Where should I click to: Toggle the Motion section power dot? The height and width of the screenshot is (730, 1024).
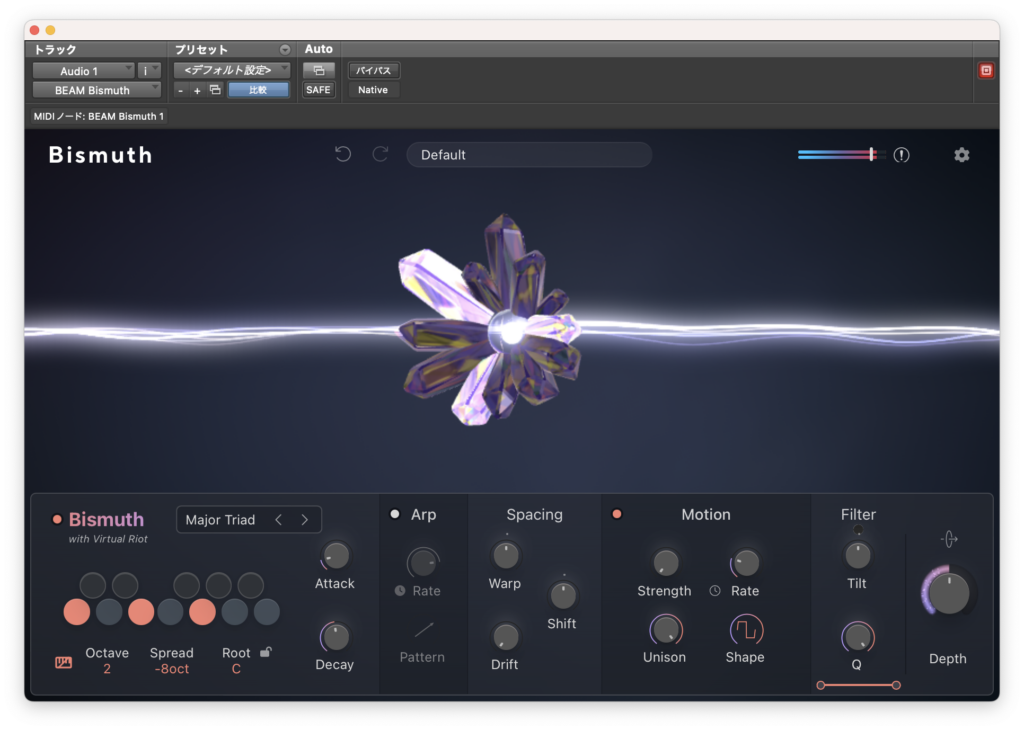[616, 515]
